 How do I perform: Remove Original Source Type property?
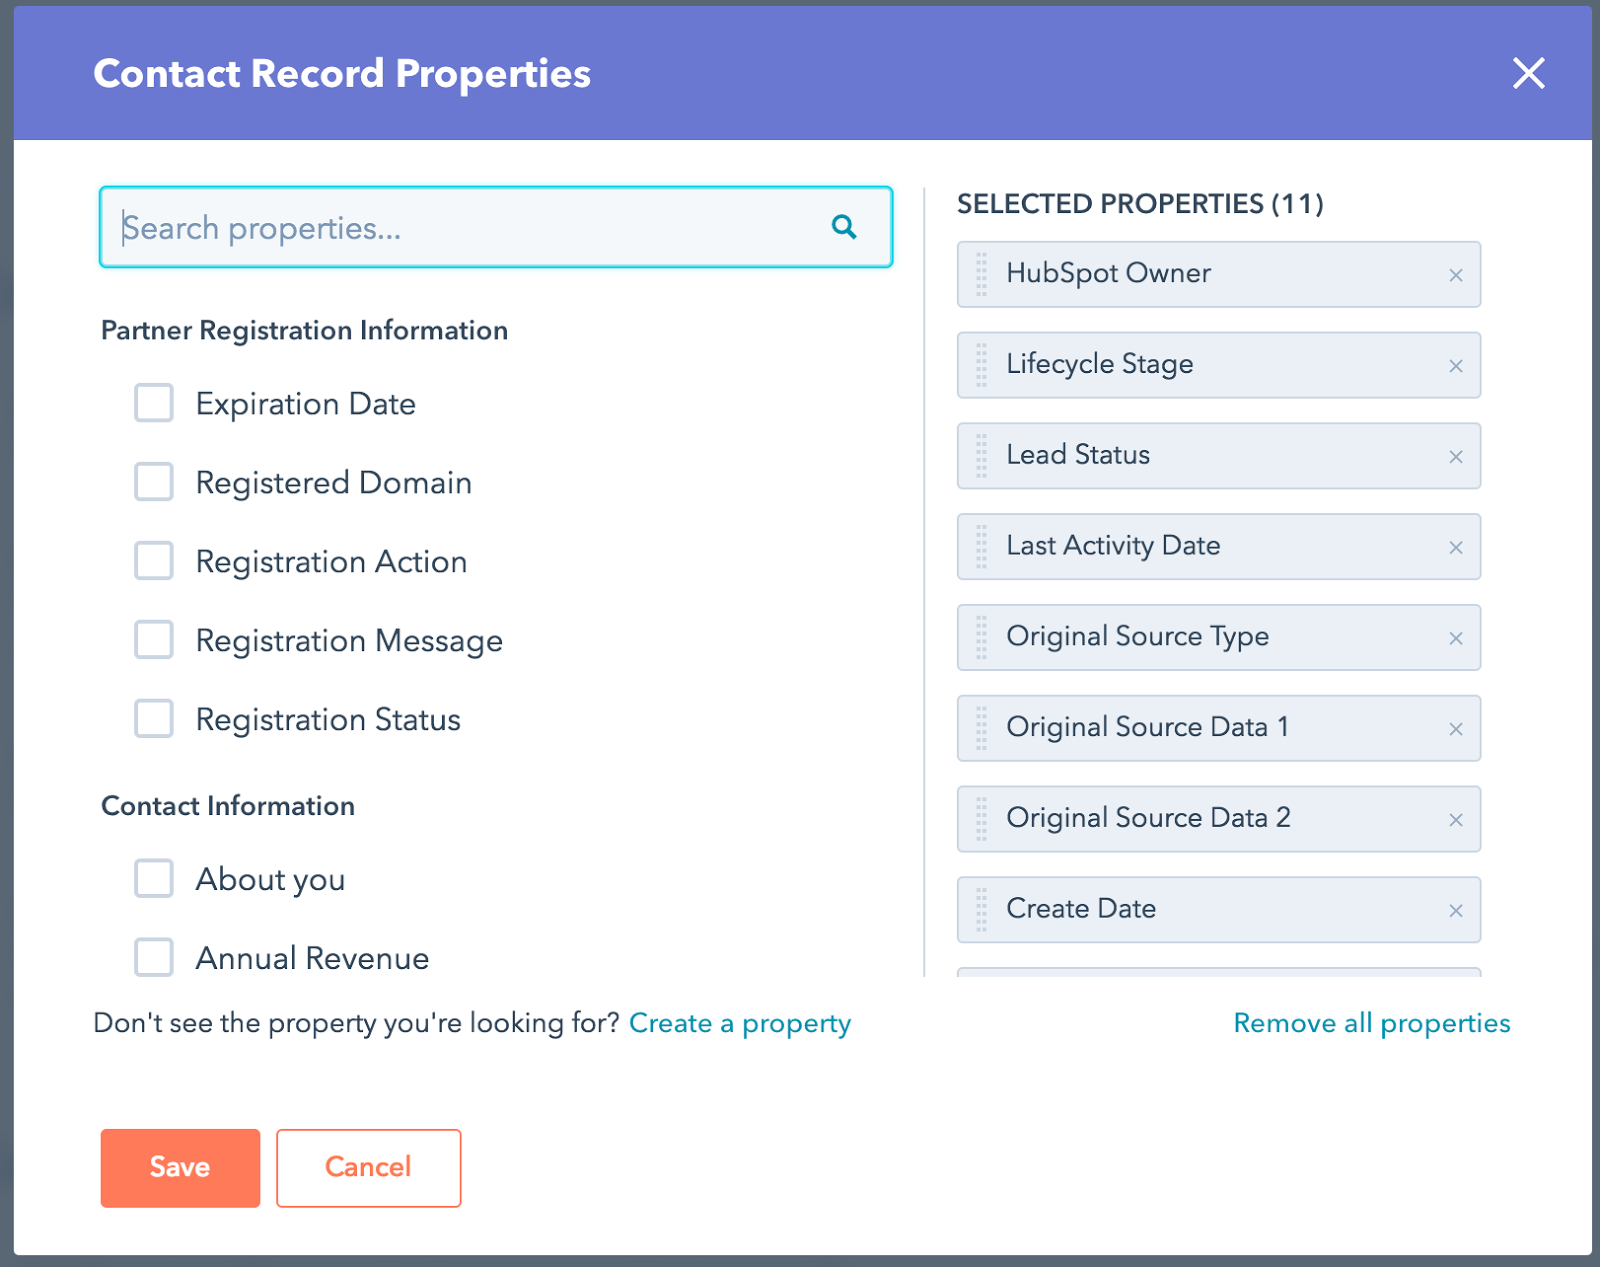click(x=1456, y=638)
